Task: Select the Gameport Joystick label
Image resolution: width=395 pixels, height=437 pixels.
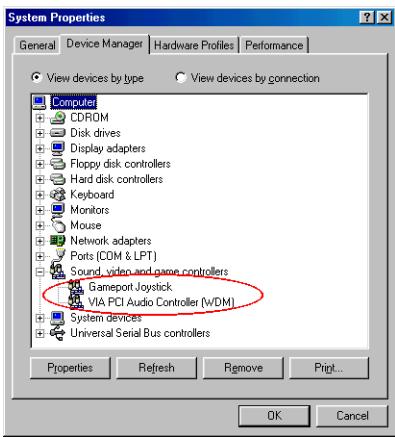Action: tap(130, 287)
